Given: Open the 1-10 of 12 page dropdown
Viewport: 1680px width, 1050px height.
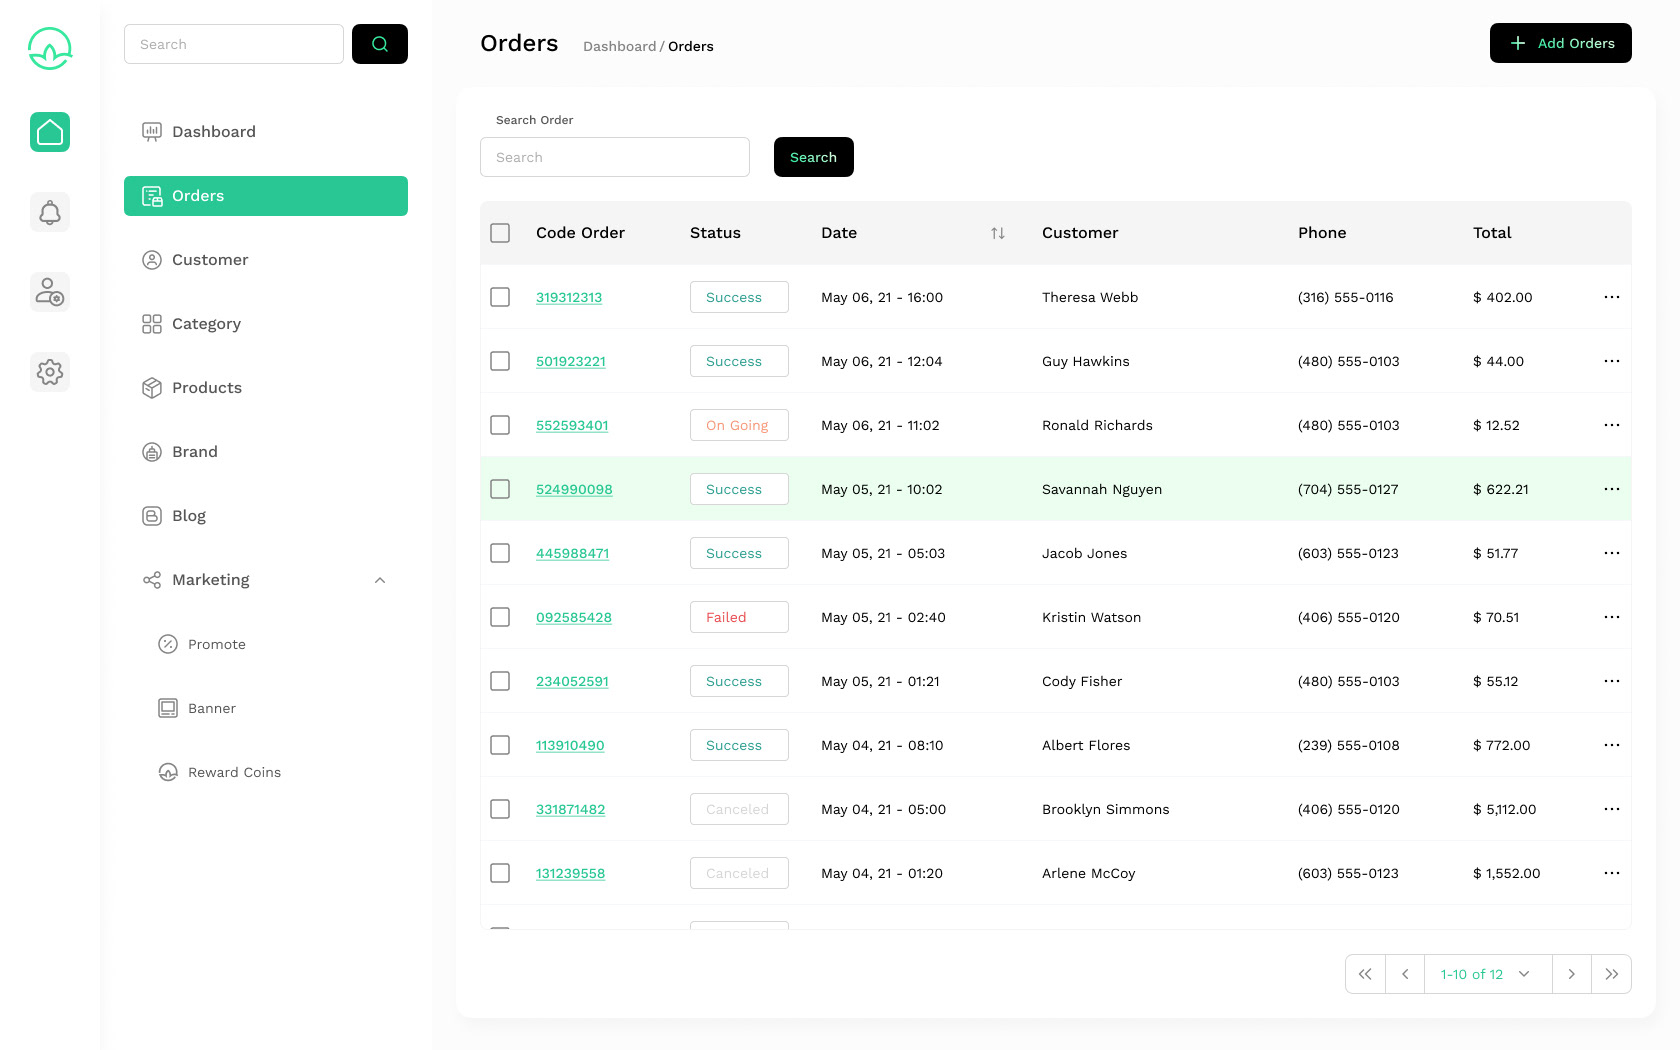Looking at the screenshot, I should pyautogui.click(x=1488, y=974).
